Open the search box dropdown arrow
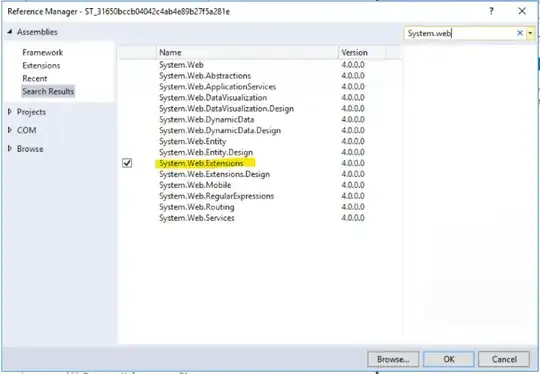Screen dimensions: 540x374 point(530,33)
